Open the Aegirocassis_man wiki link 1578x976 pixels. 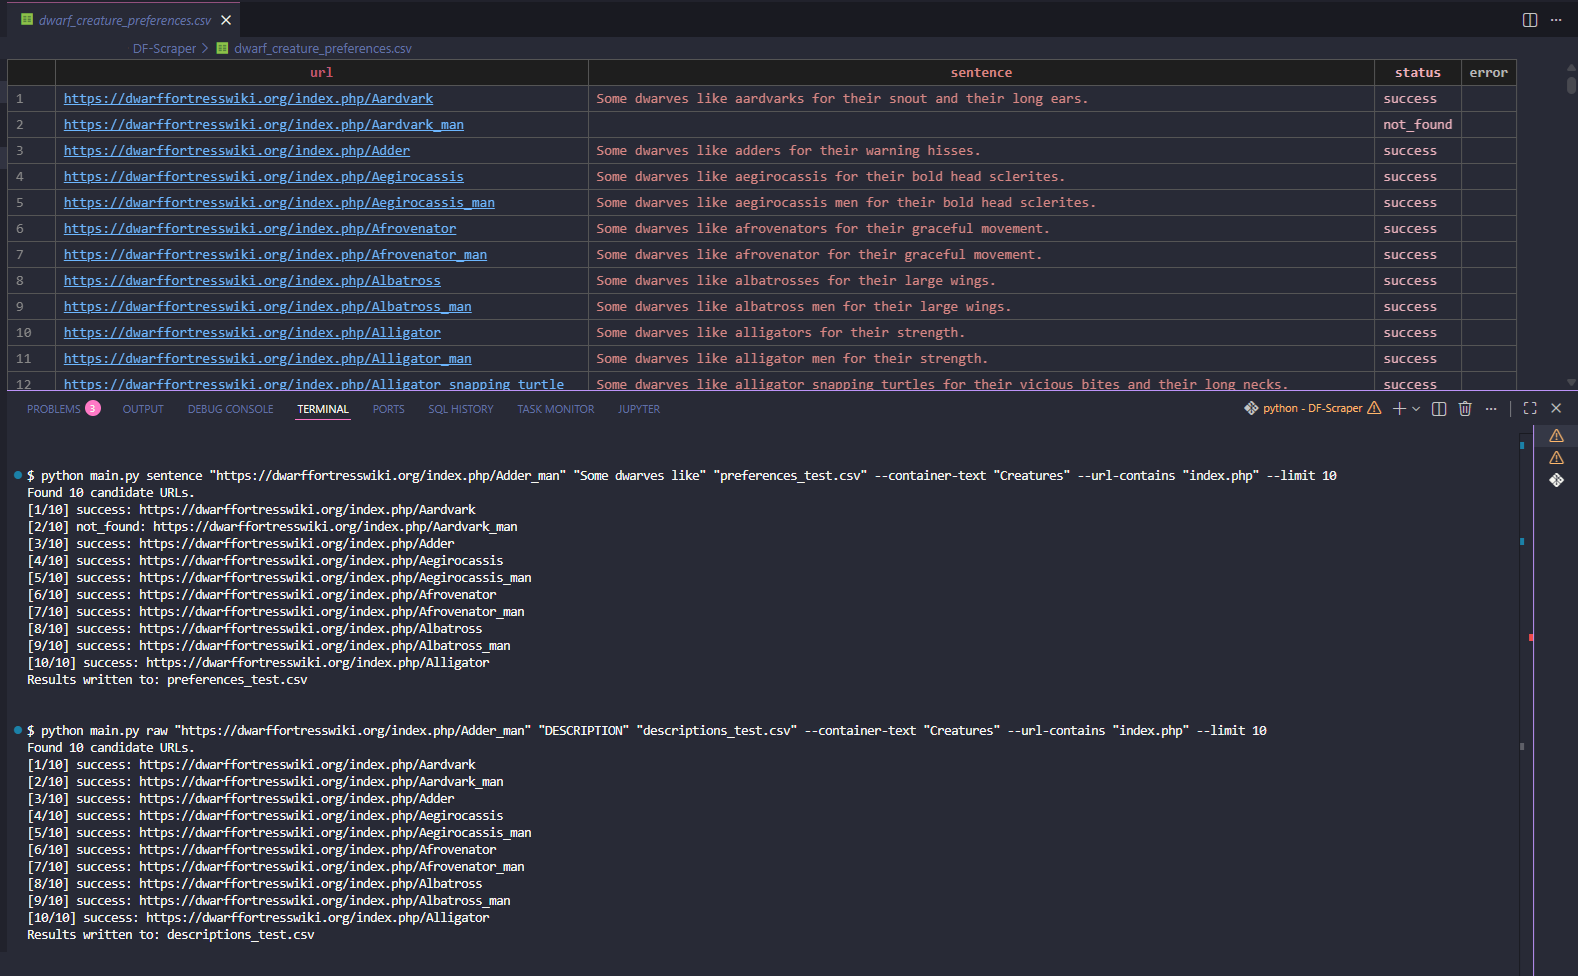279,202
